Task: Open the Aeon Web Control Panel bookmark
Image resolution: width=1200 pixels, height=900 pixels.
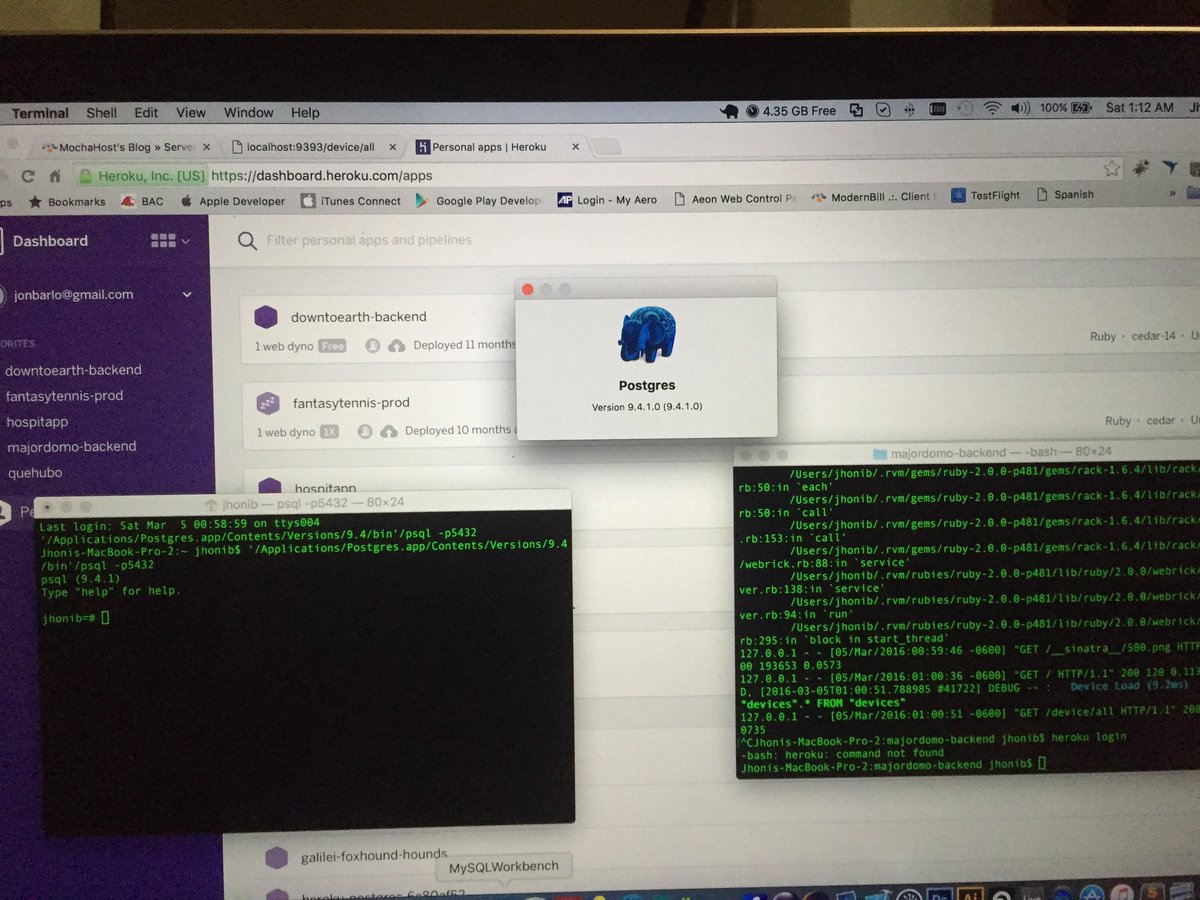Action: point(735,198)
